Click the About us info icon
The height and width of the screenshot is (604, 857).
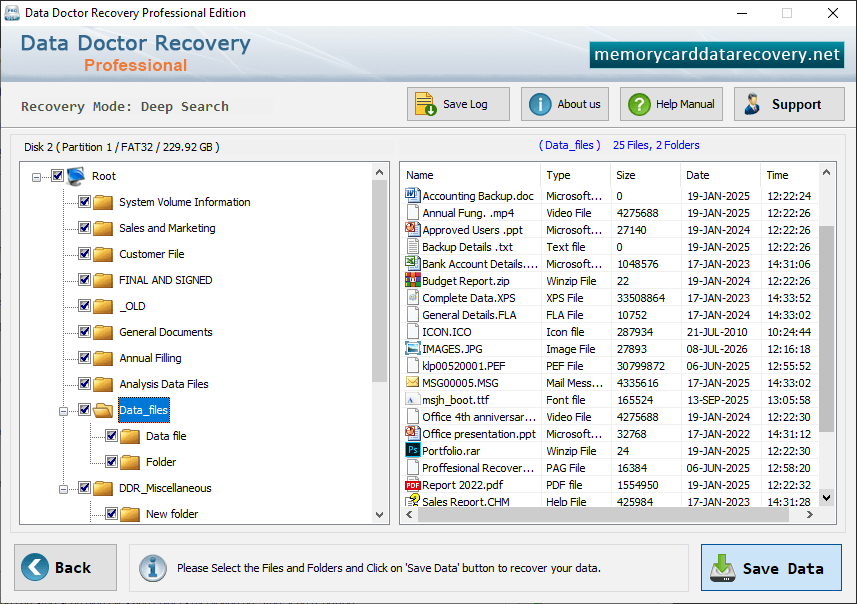click(540, 104)
